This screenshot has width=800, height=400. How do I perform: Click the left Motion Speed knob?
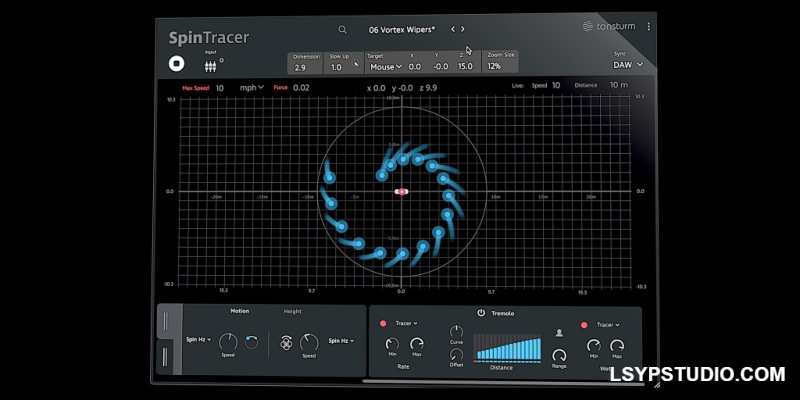[x=228, y=342]
